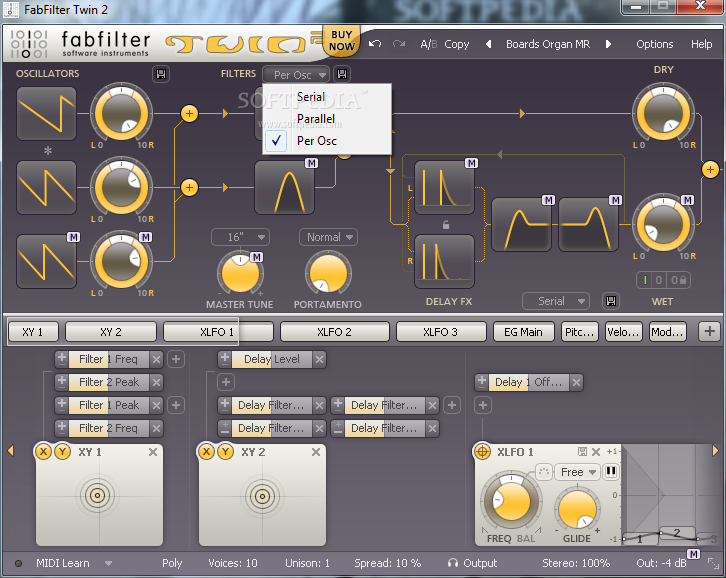
Task: Close the XY 1 modulation panel
Action: [153, 452]
